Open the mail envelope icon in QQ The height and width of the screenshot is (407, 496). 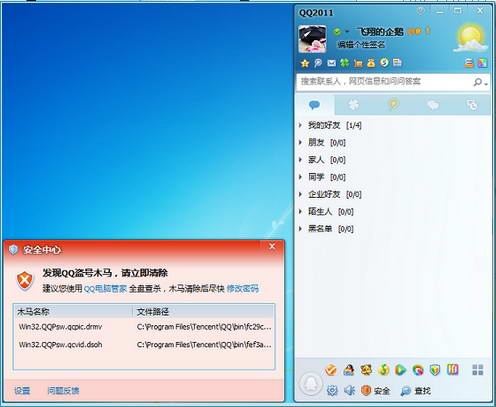[x=331, y=63]
